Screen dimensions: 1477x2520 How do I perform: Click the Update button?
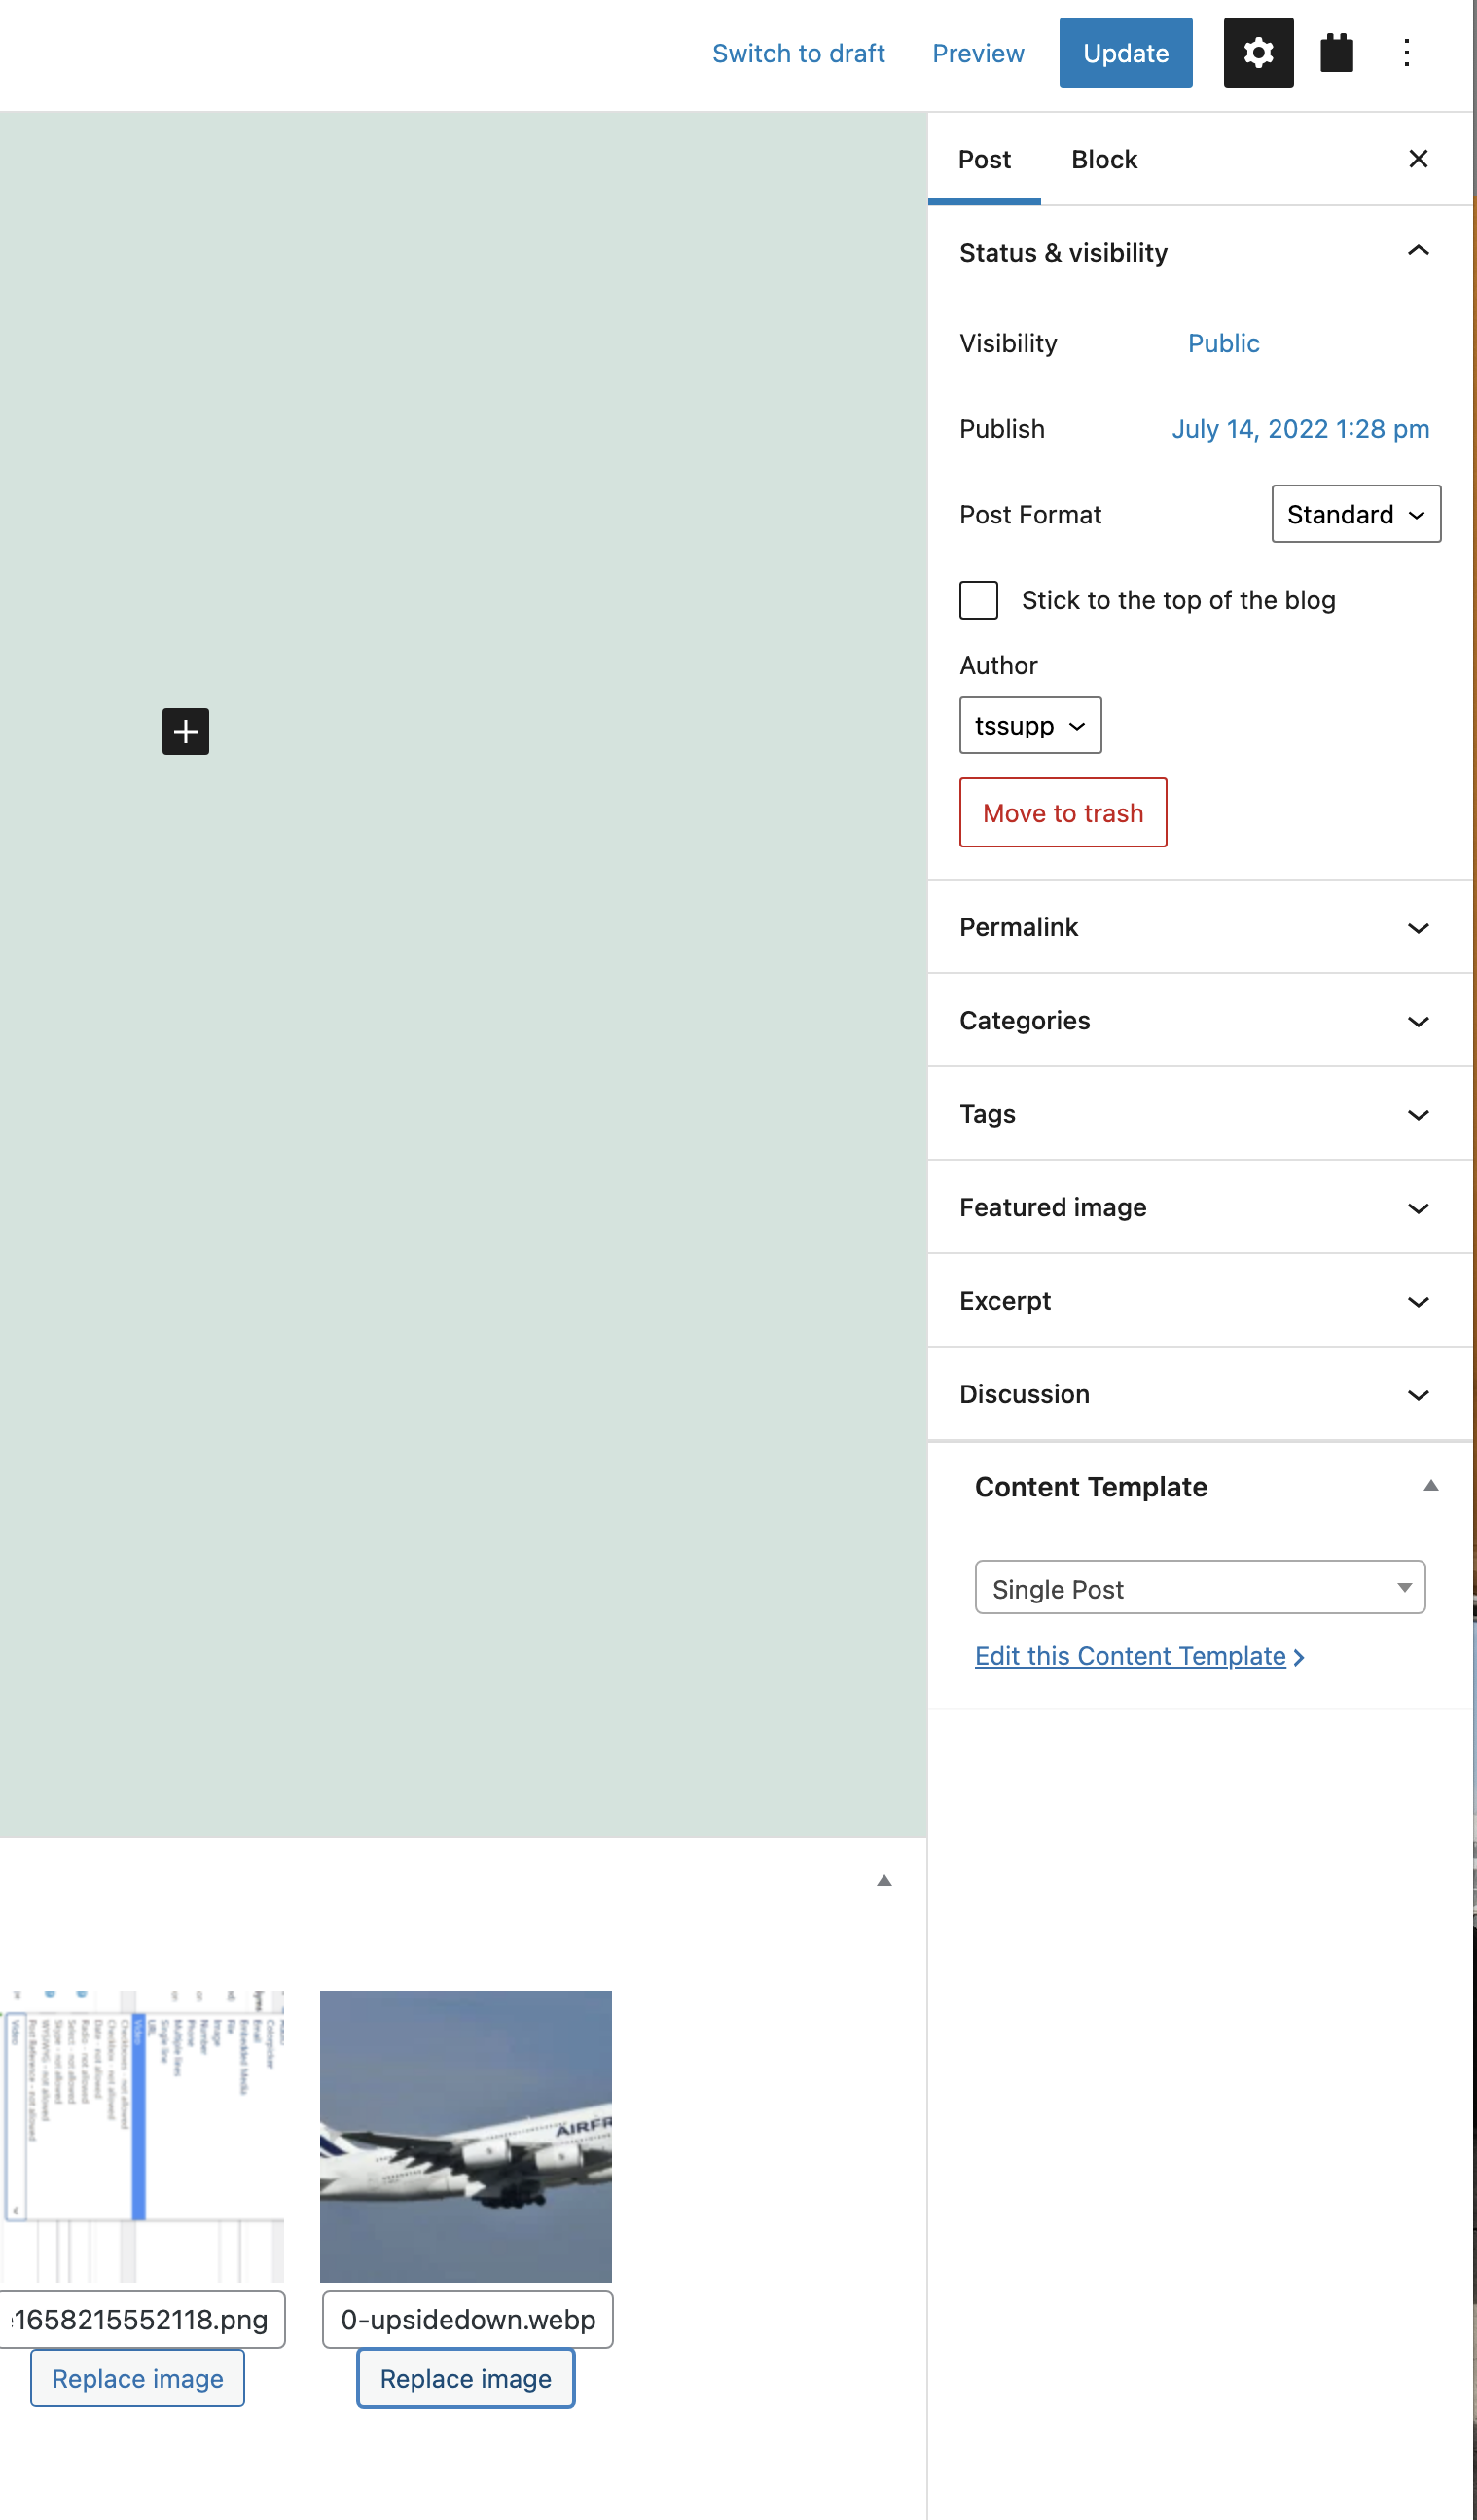pyautogui.click(x=1125, y=52)
